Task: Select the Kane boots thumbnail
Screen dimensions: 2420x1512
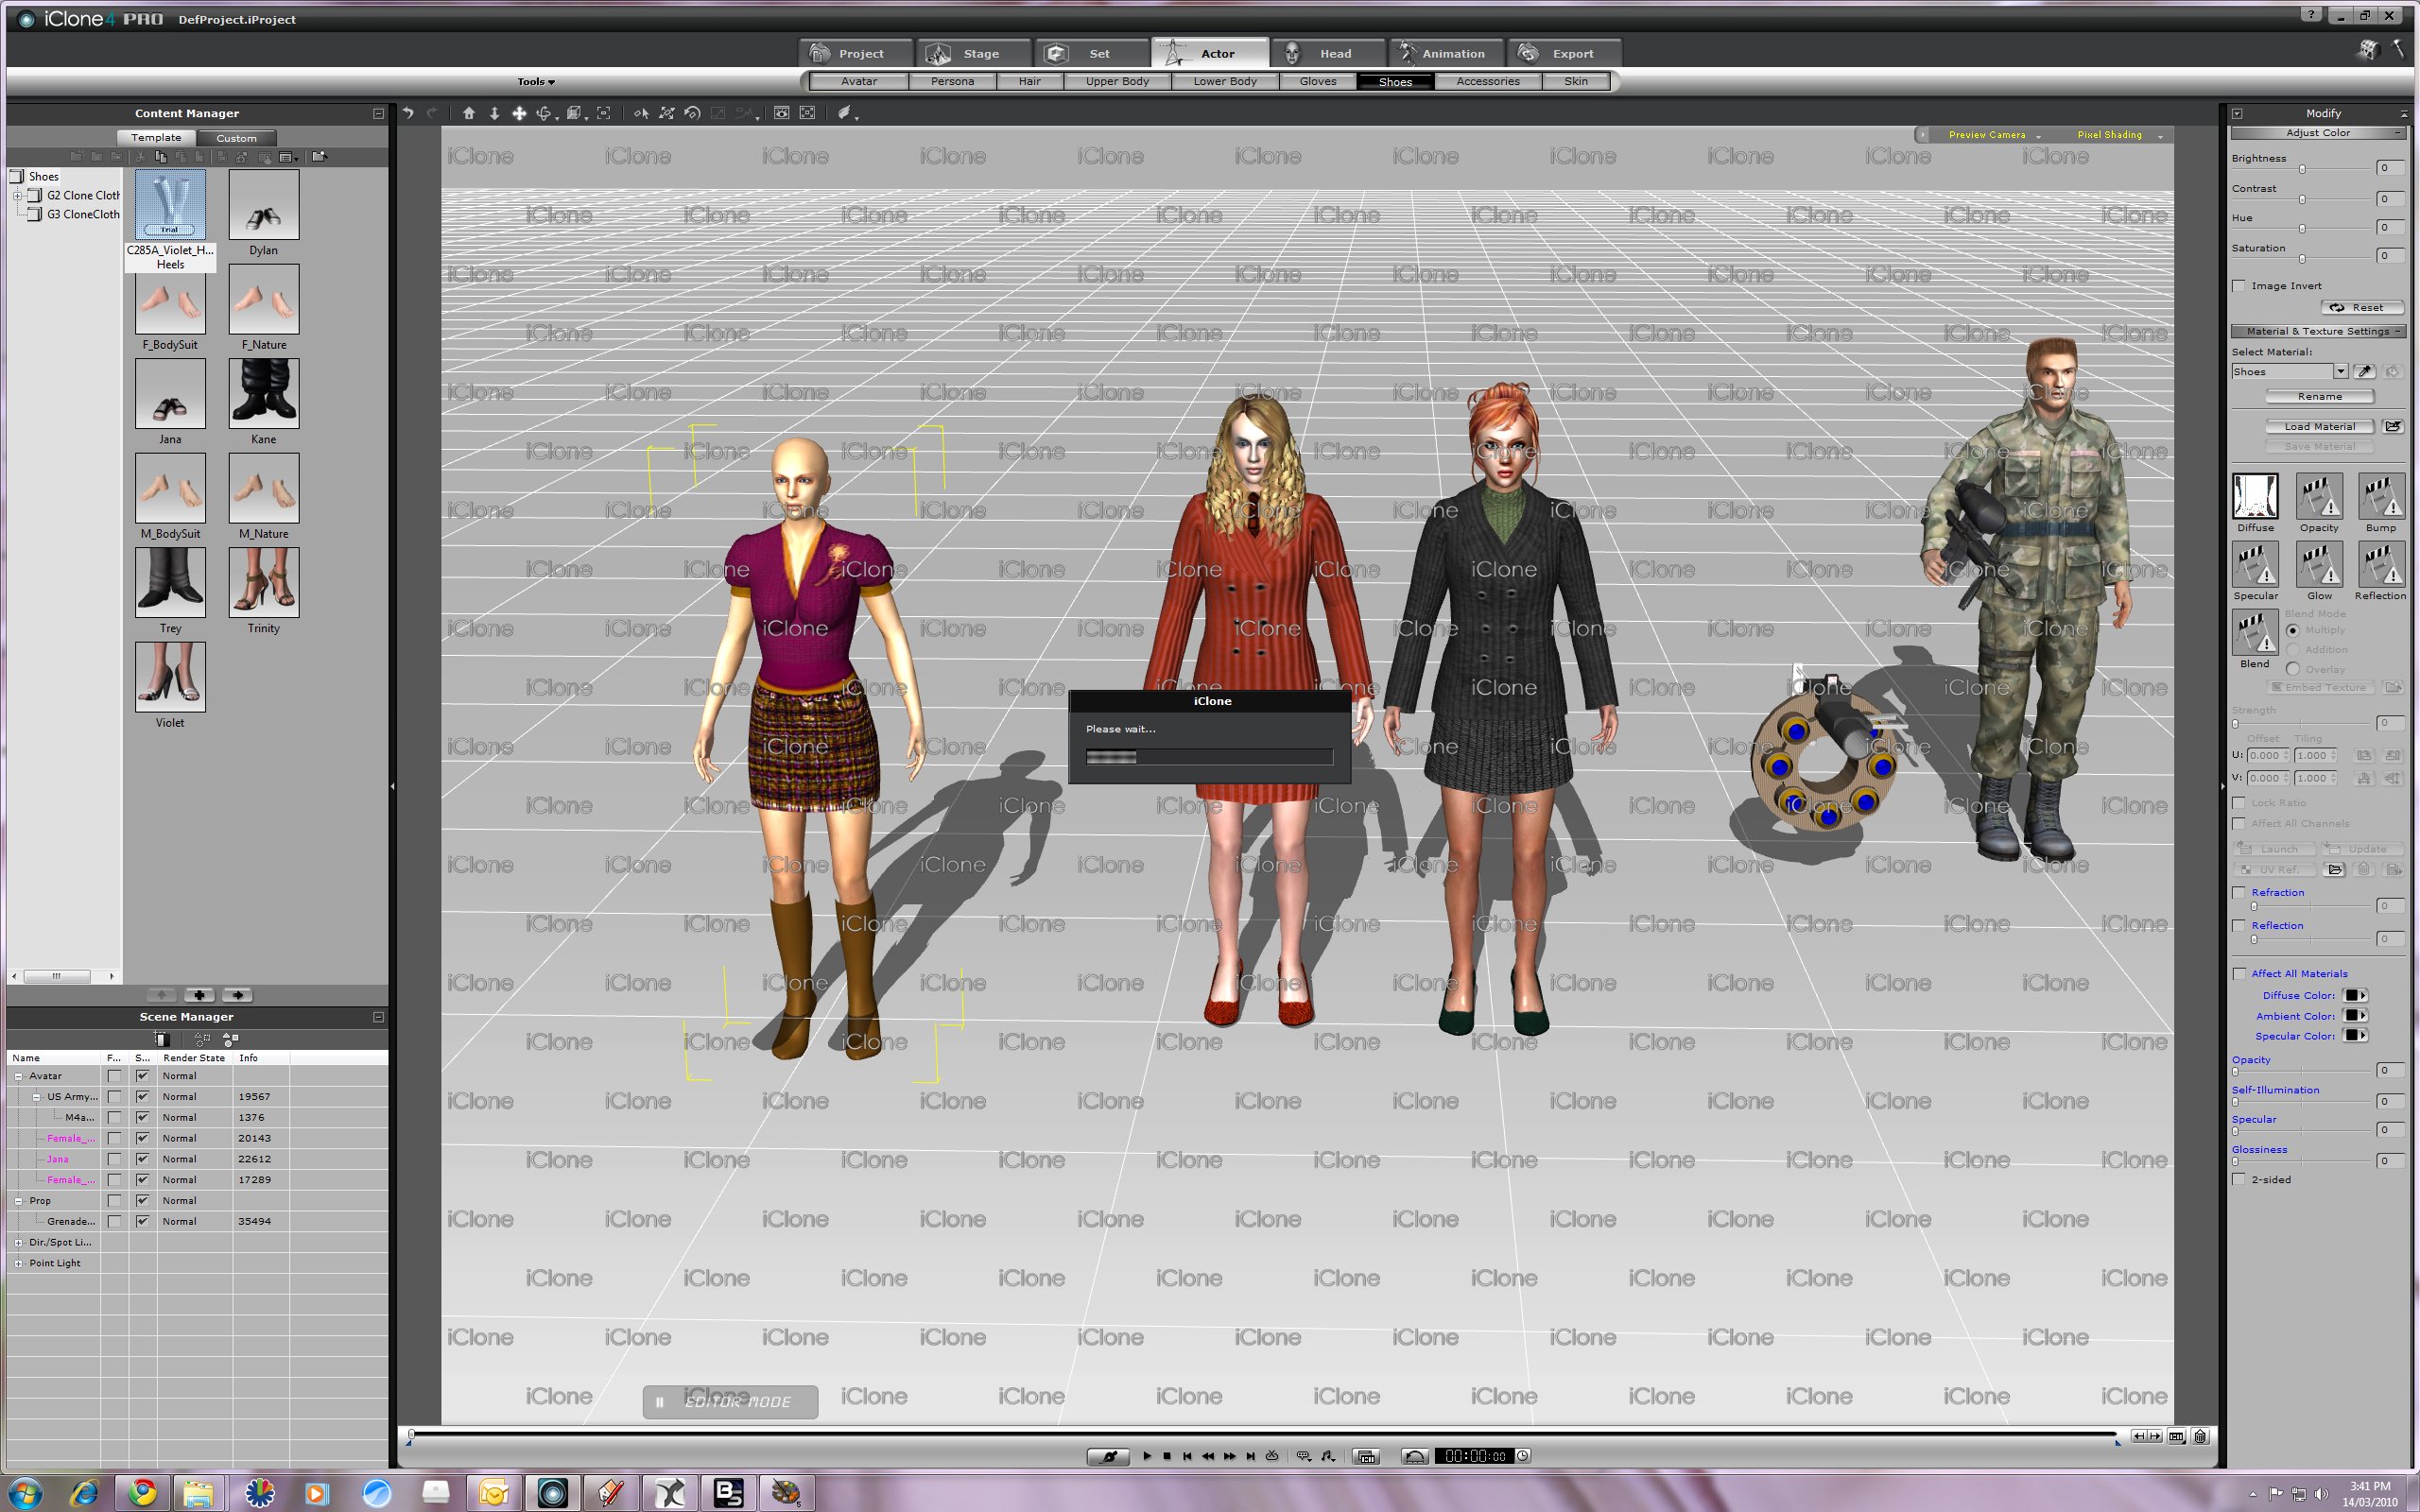Action: point(264,393)
